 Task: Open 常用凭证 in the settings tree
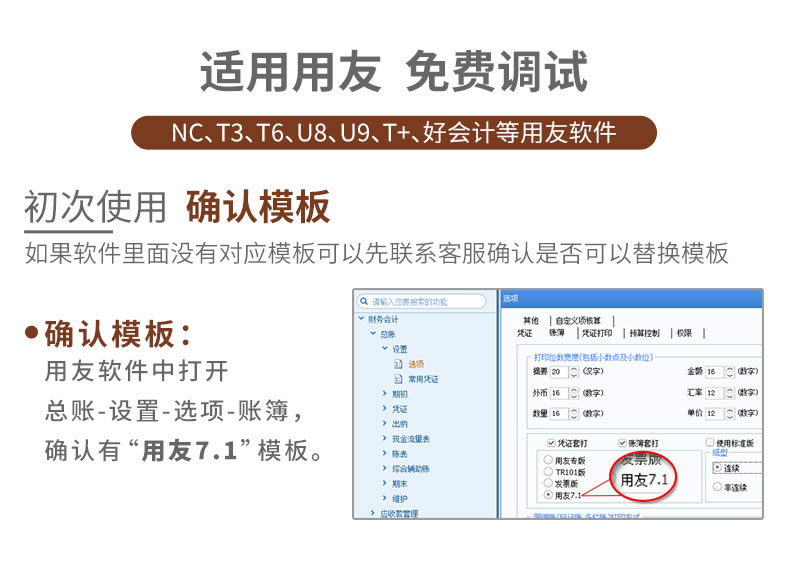click(x=423, y=379)
